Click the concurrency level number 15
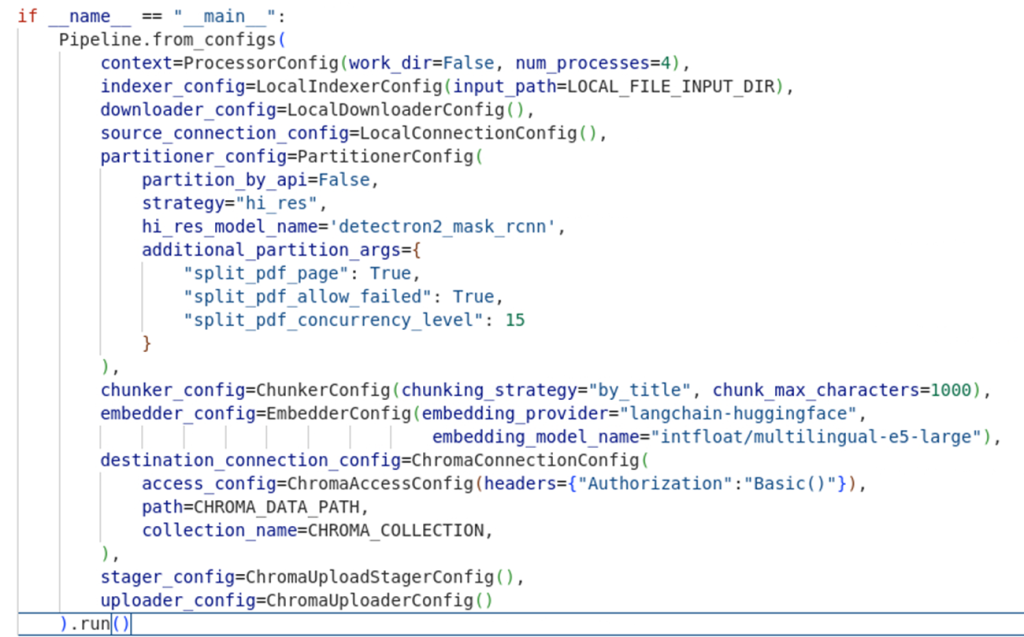 [514, 320]
